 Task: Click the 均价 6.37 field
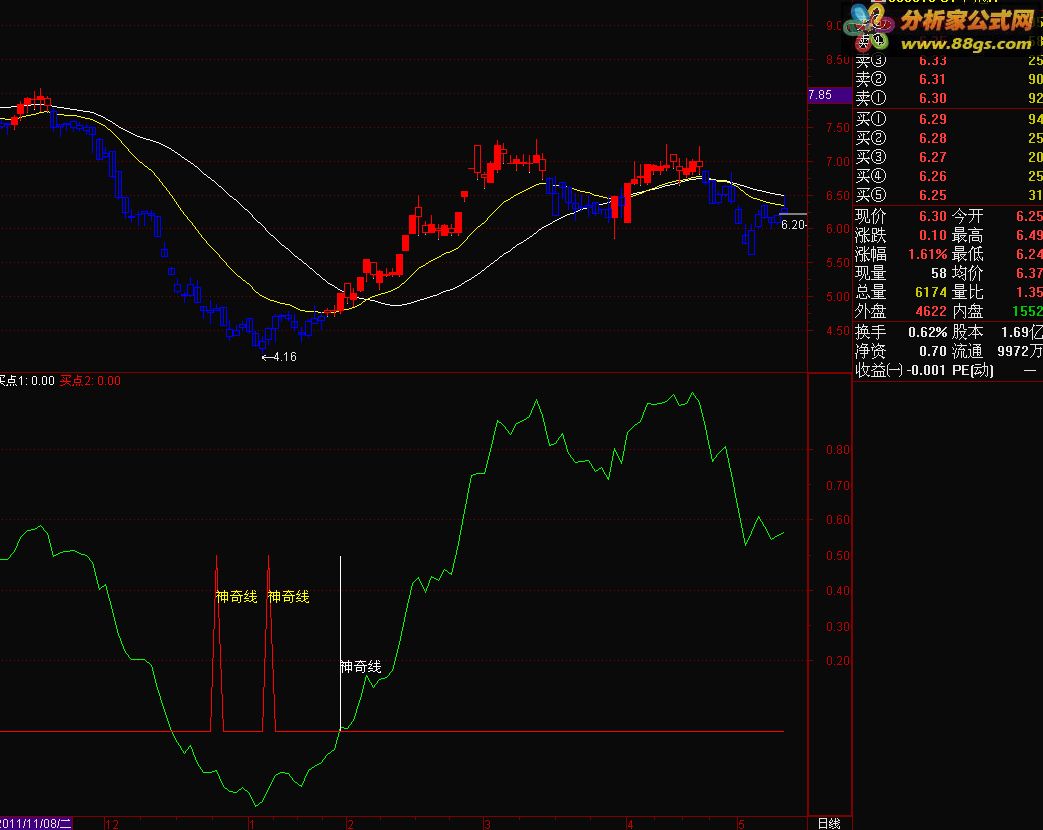[x=997, y=273]
